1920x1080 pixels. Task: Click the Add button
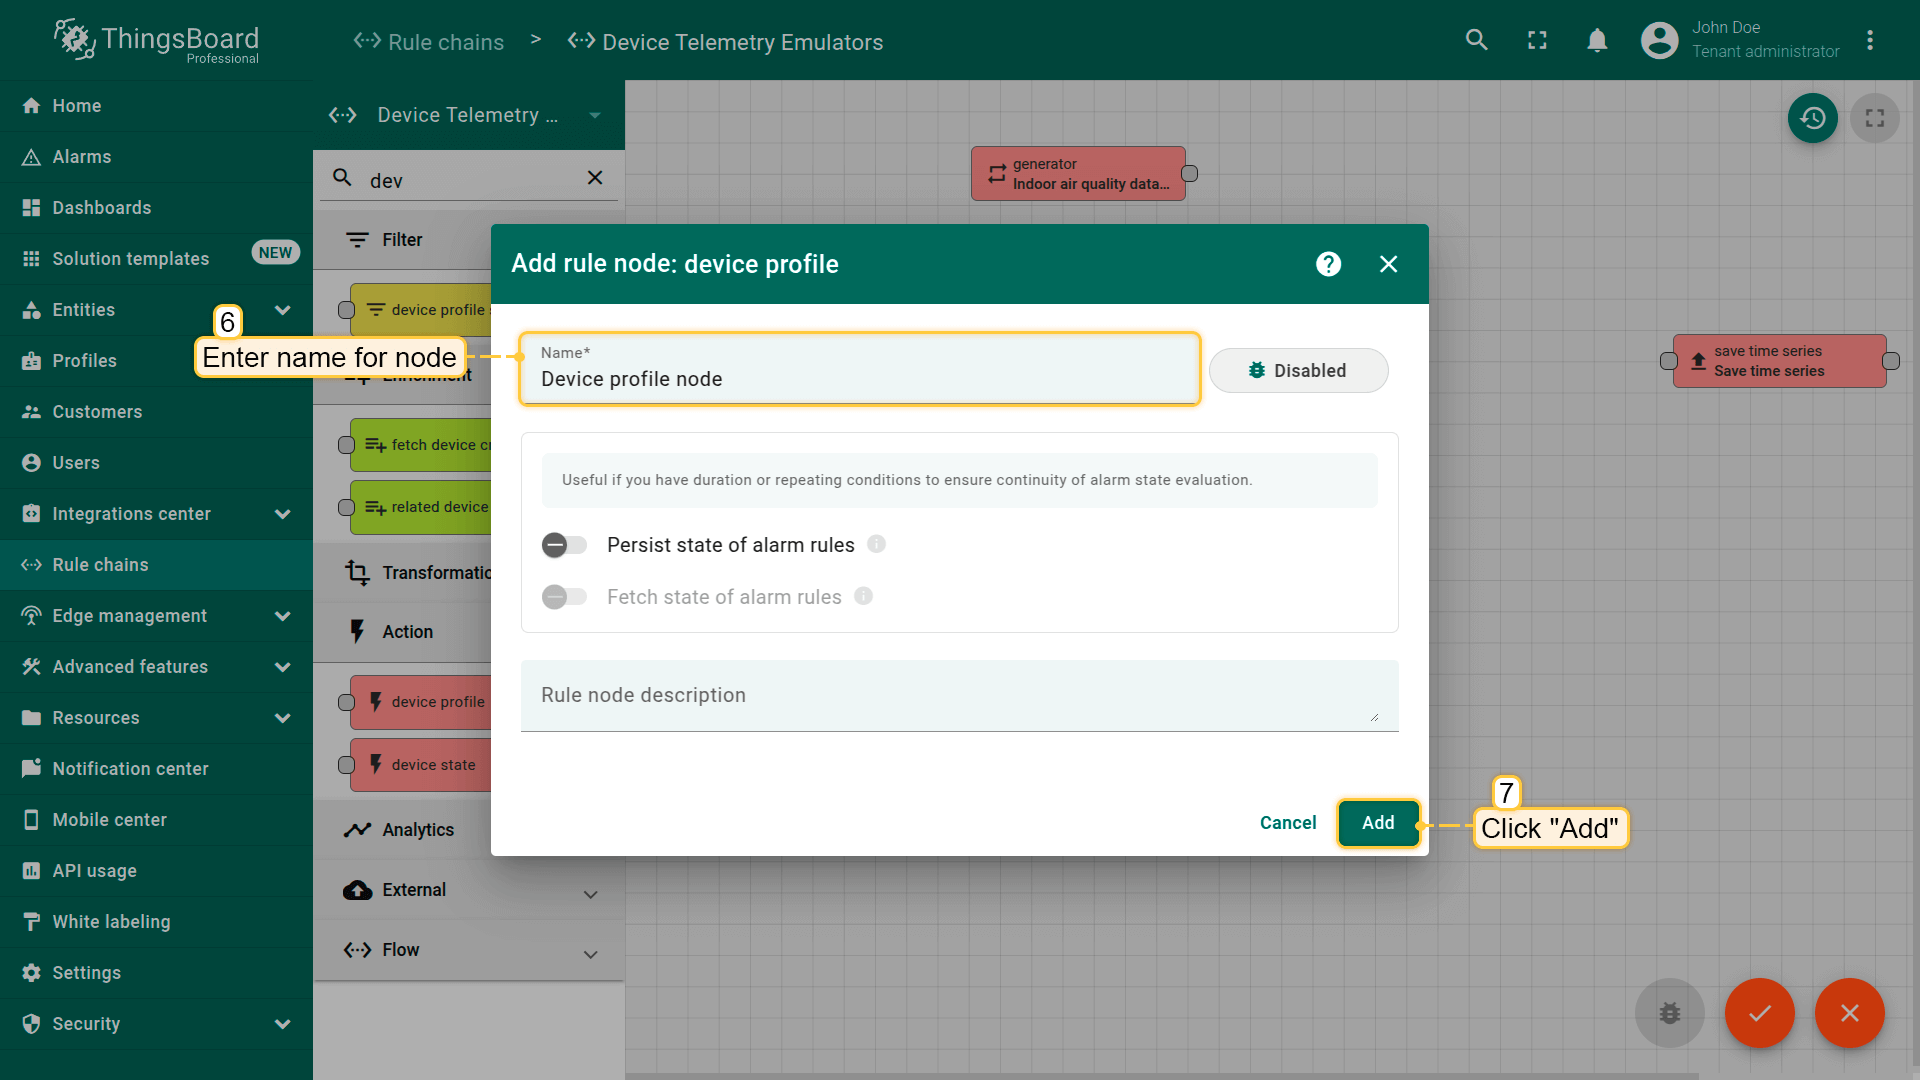[x=1378, y=823]
